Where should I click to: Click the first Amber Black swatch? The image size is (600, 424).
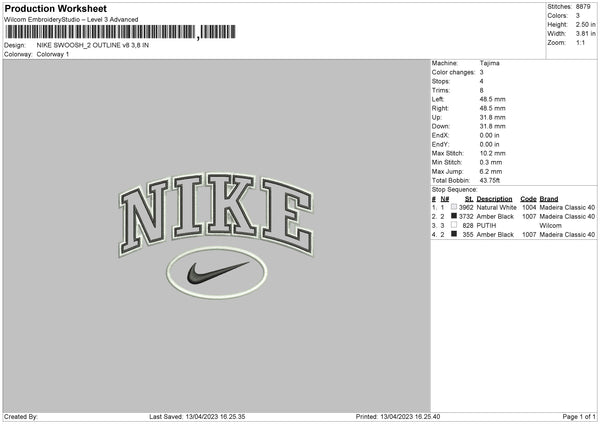[454, 216]
